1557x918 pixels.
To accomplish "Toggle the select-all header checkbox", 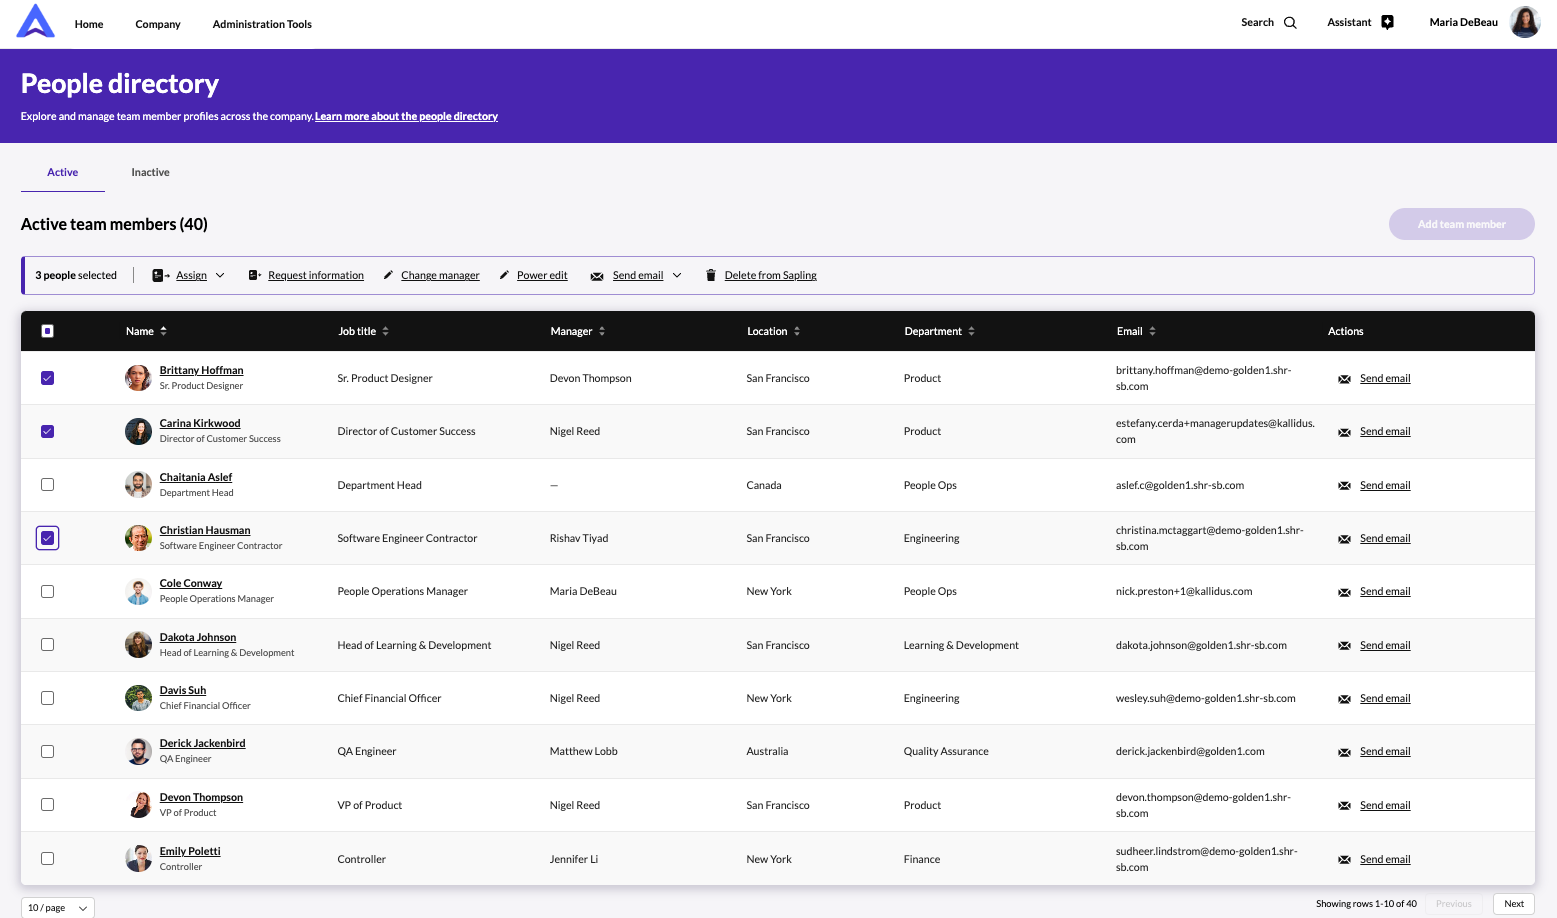I will (47, 331).
